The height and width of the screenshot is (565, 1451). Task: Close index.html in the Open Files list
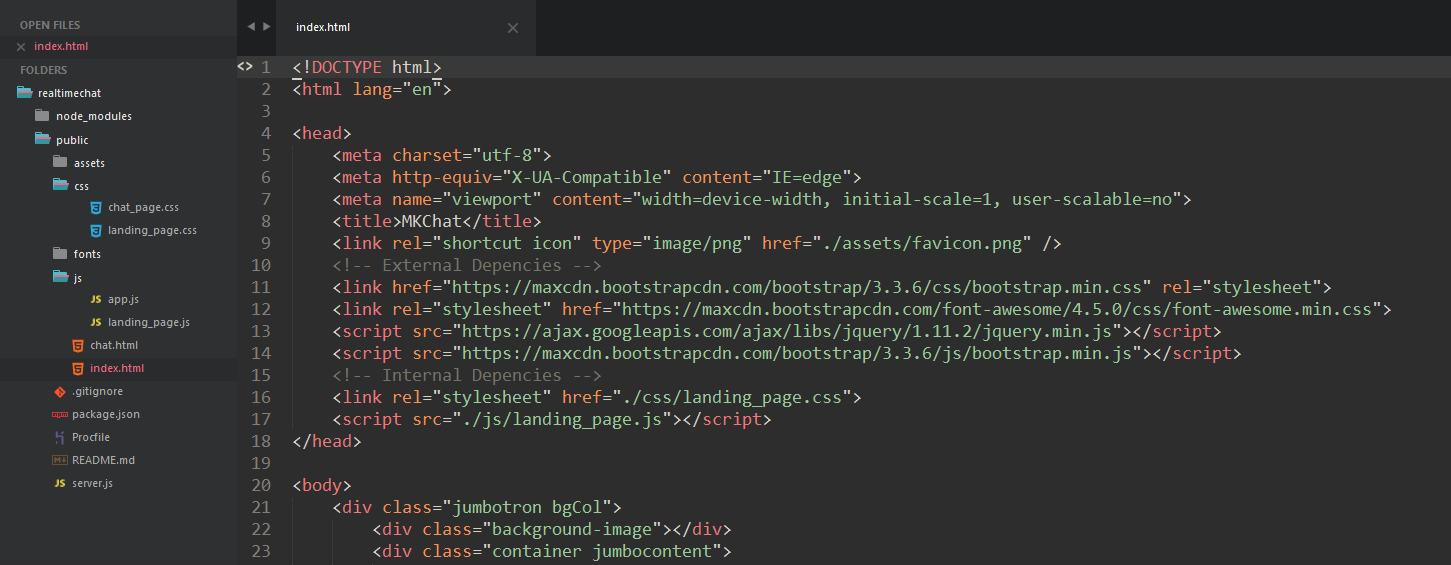coord(21,47)
